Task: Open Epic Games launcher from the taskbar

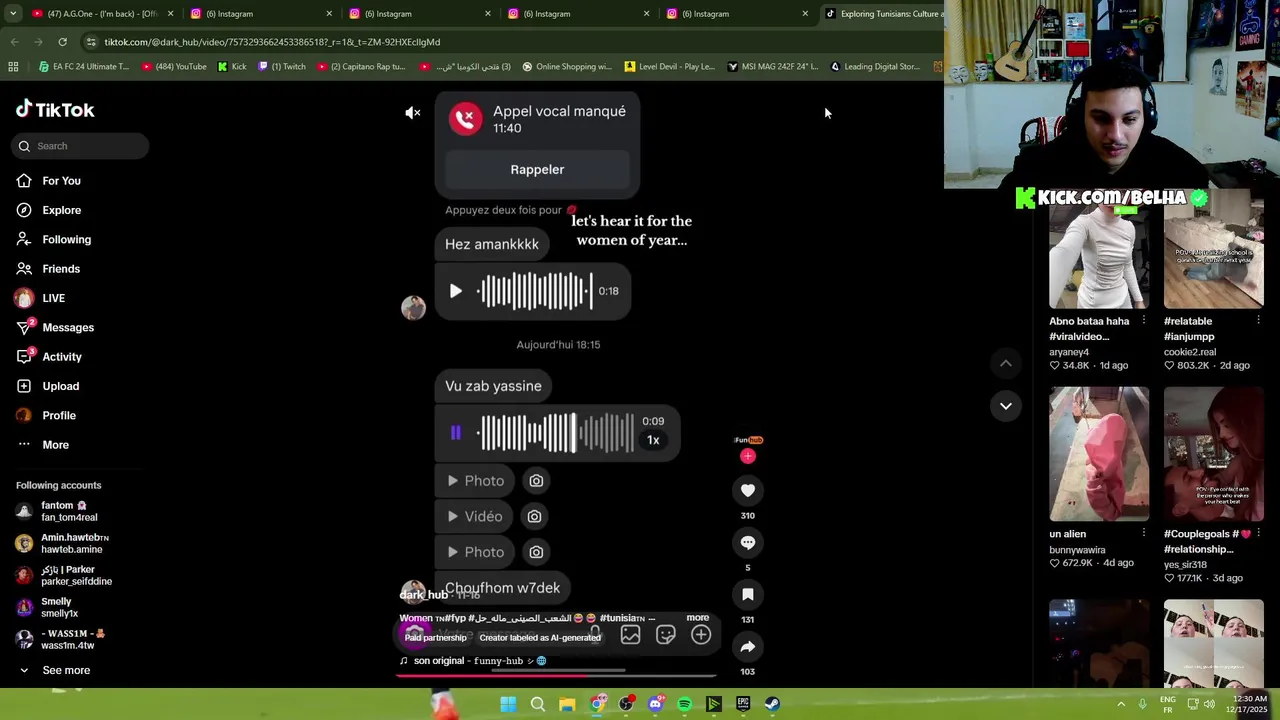Action: (743, 704)
